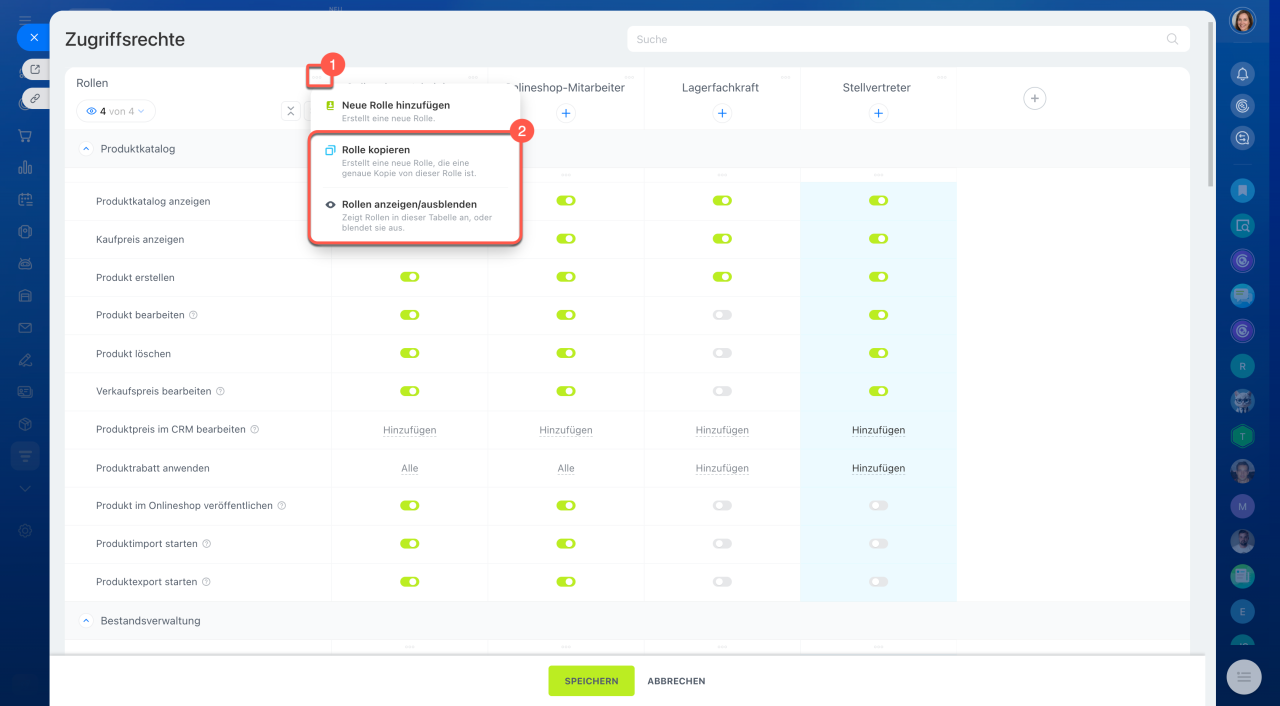Collapse the Bestandsverwaltung section
This screenshot has width=1280, height=706.
click(86, 621)
